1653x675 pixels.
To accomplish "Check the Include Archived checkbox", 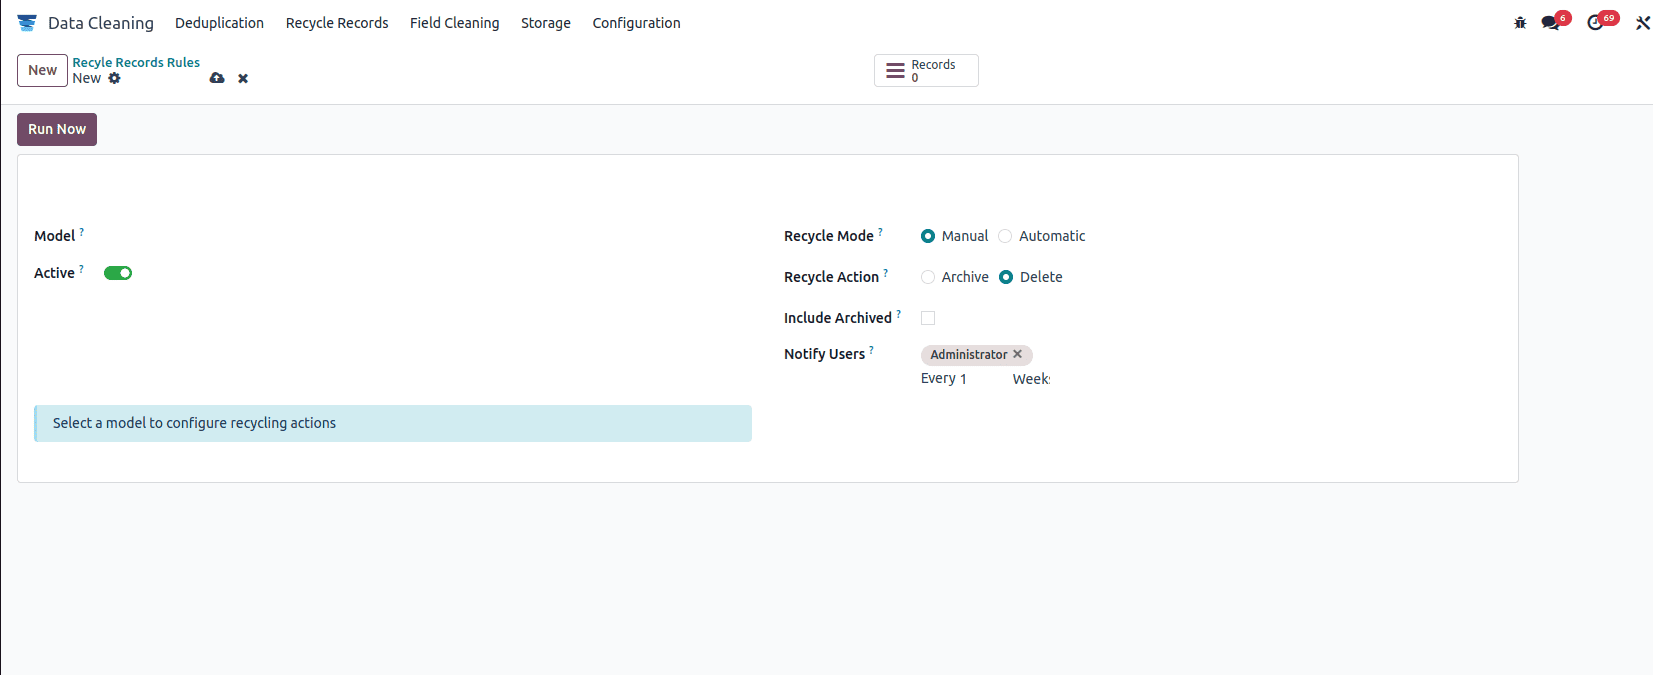I will [928, 318].
